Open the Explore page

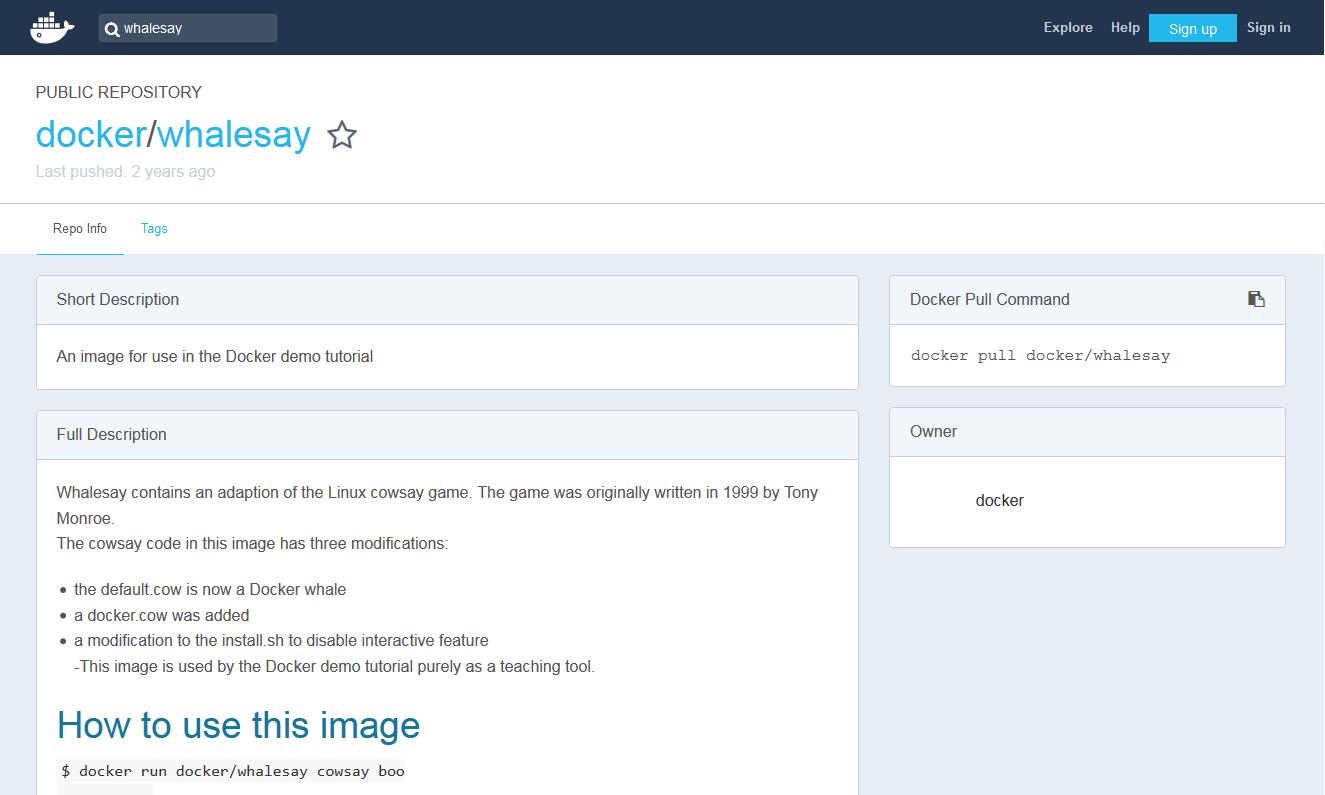[x=1067, y=28]
